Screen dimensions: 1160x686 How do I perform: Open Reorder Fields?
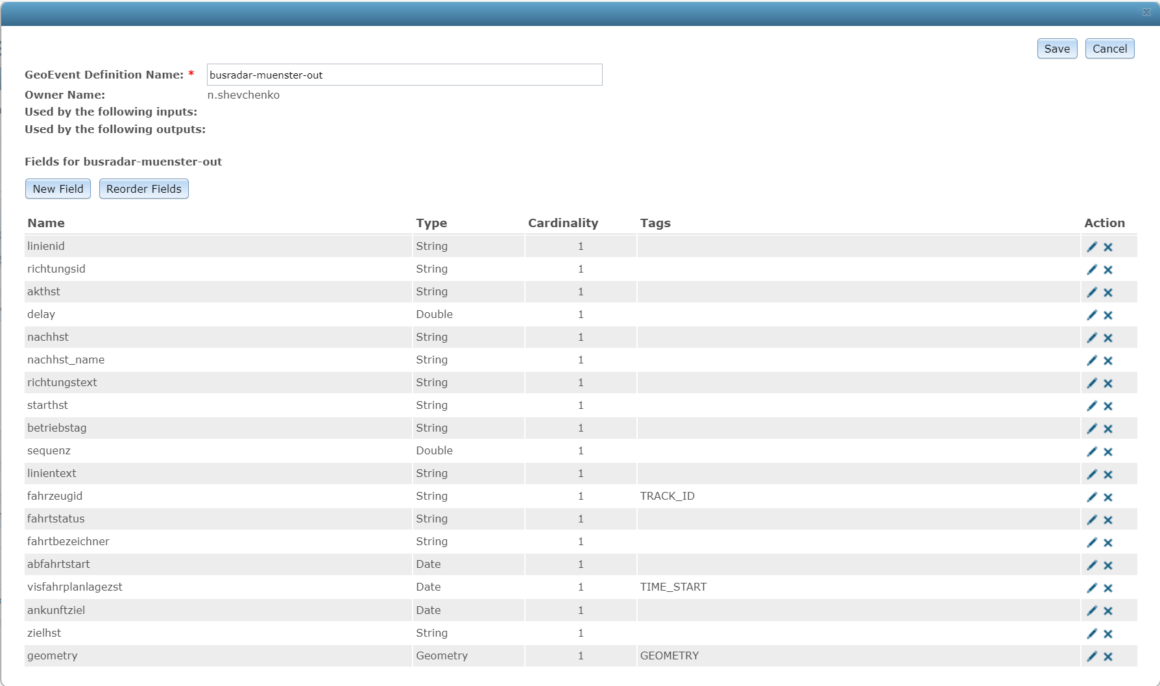[144, 189]
